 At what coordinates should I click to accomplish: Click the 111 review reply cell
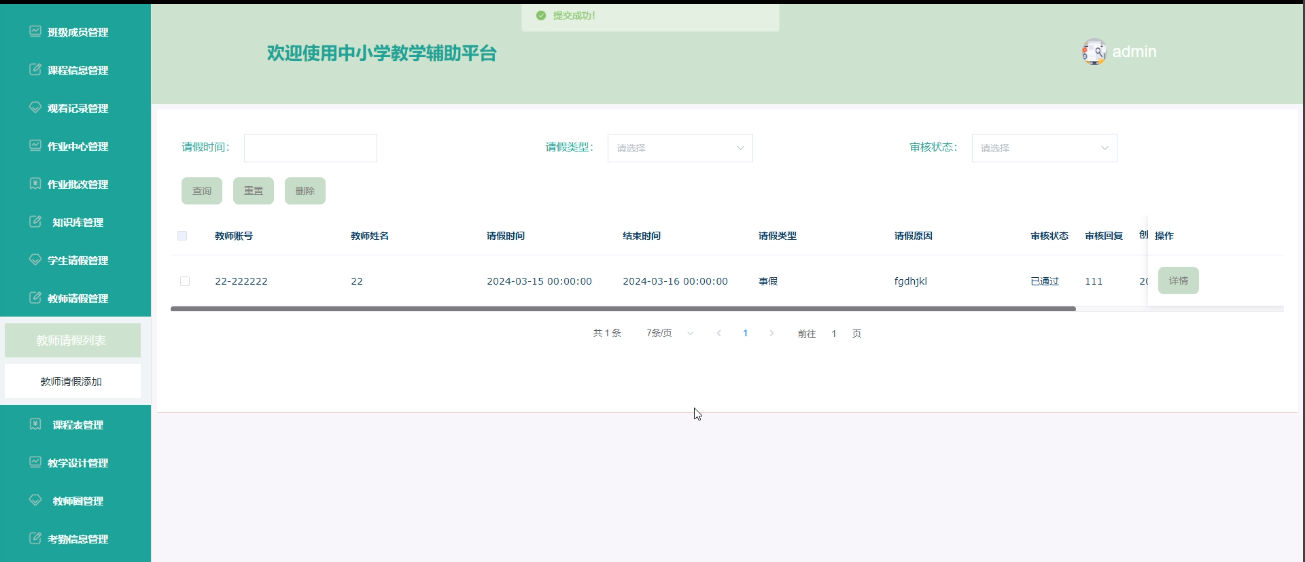1094,281
